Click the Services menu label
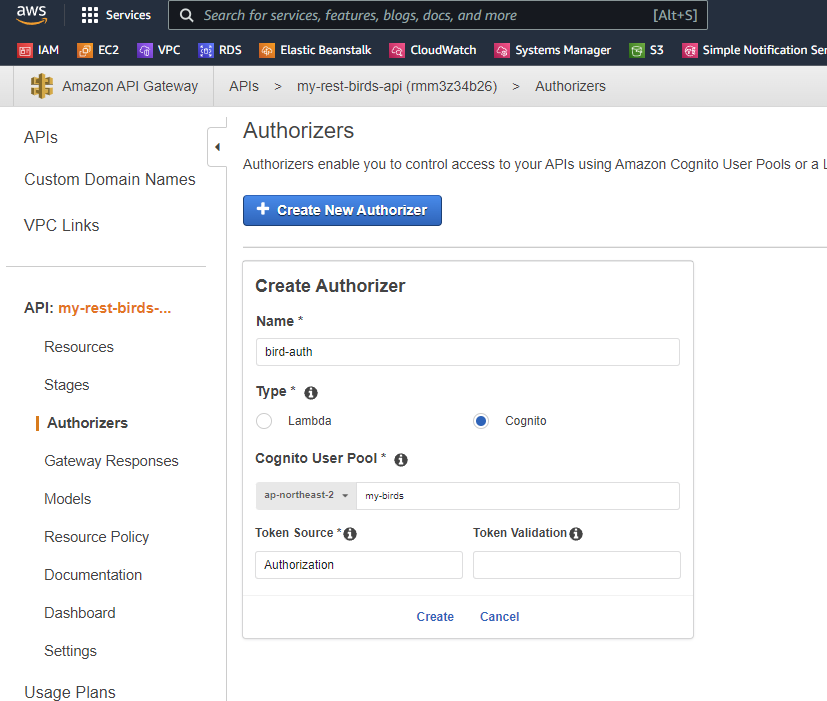 coord(128,15)
